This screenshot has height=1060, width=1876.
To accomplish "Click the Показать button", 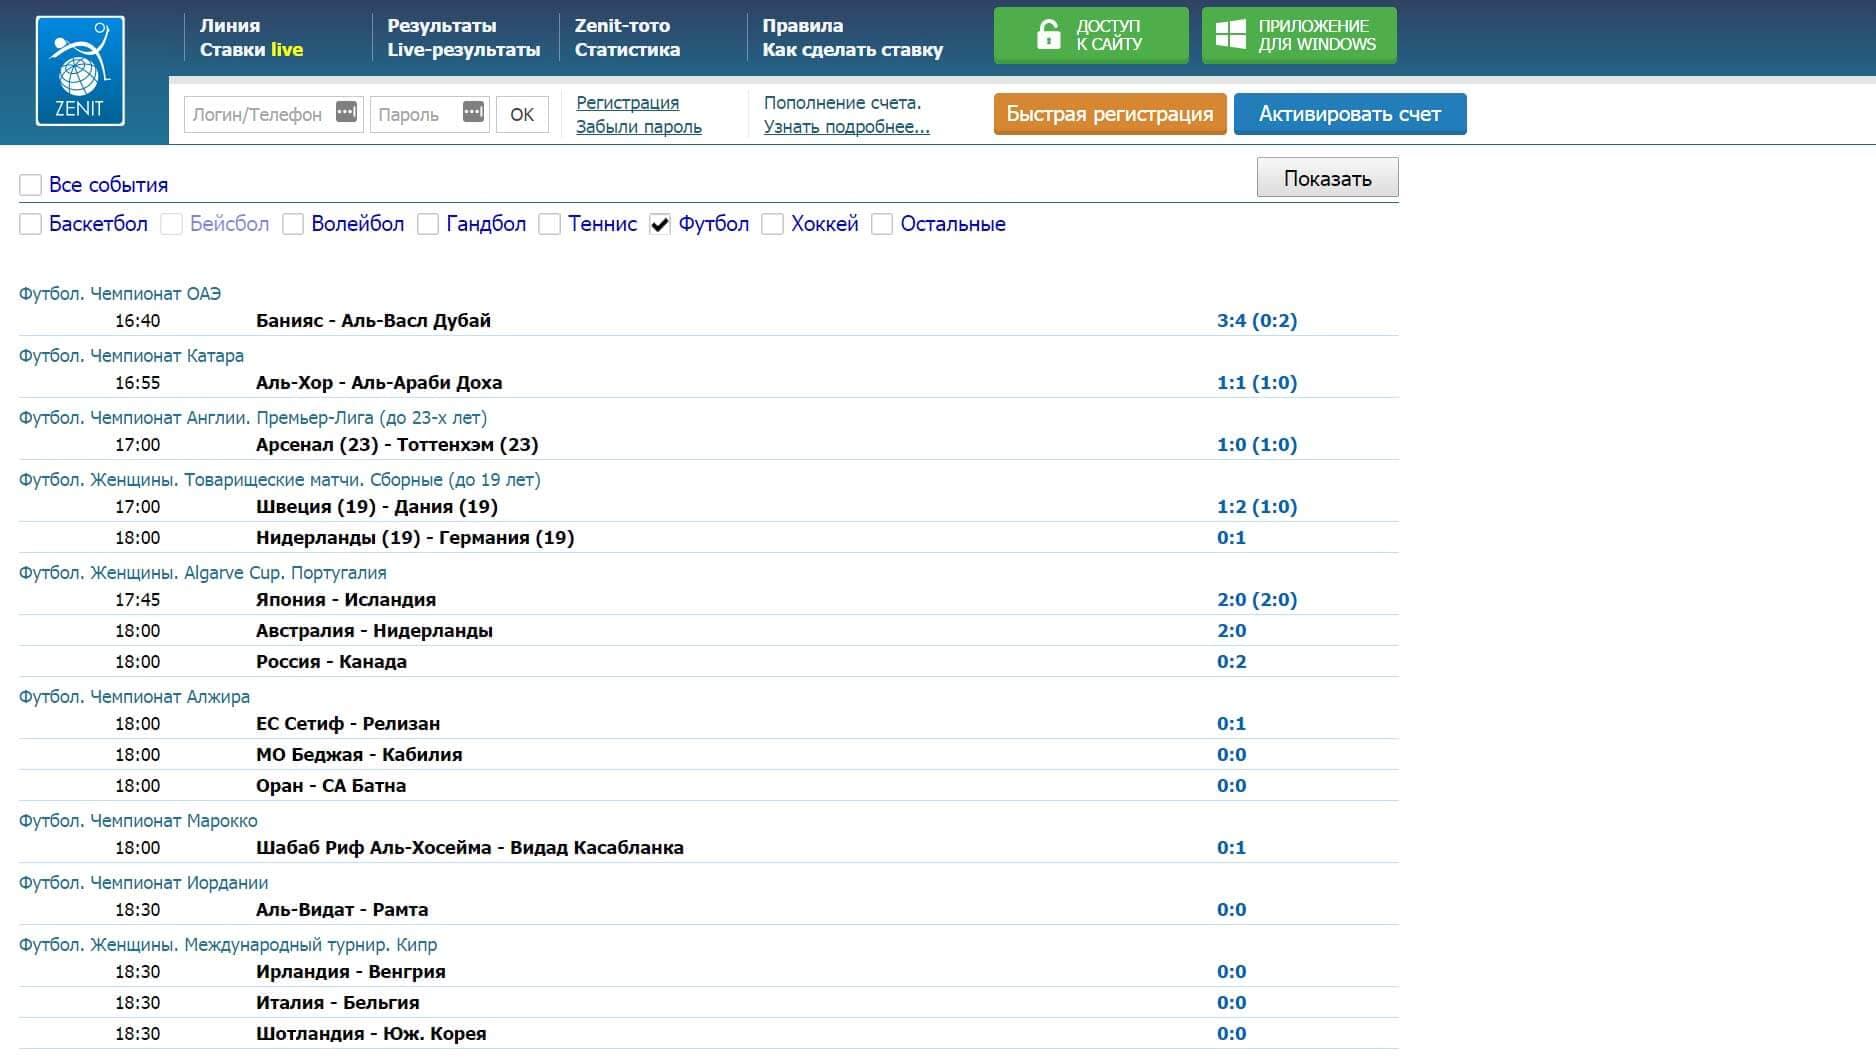I will [x=1327, y=178].
